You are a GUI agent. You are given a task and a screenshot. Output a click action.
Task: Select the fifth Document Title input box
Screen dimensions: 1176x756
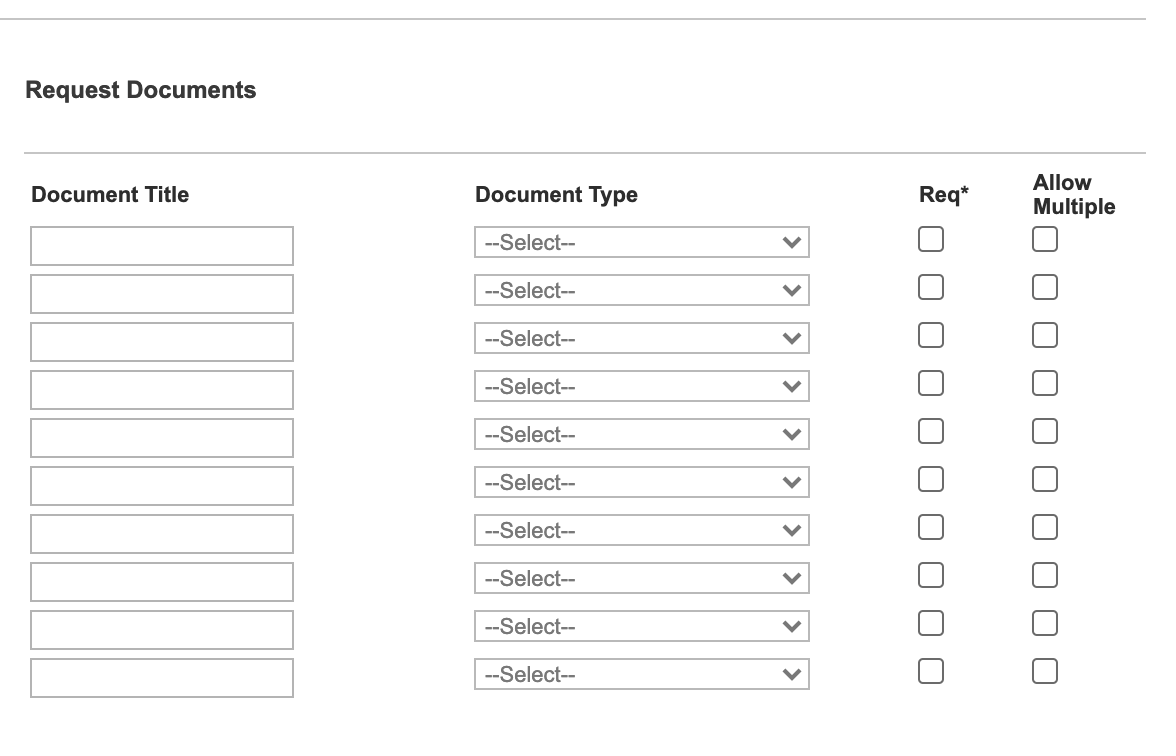162,438
